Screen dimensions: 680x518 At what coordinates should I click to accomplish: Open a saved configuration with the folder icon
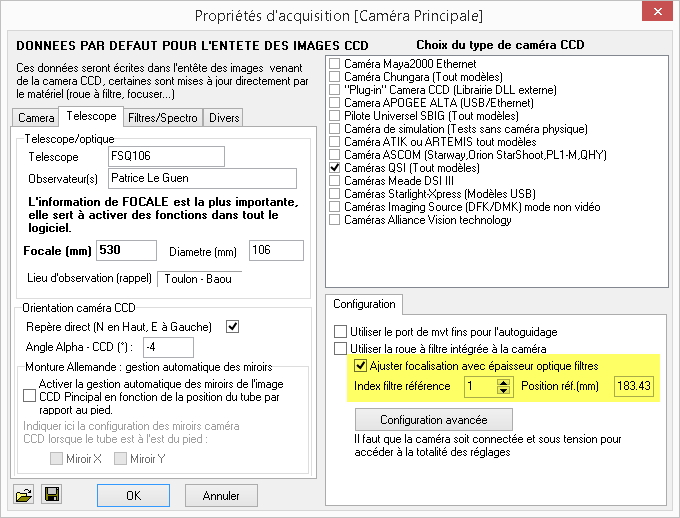pos(24,495)
